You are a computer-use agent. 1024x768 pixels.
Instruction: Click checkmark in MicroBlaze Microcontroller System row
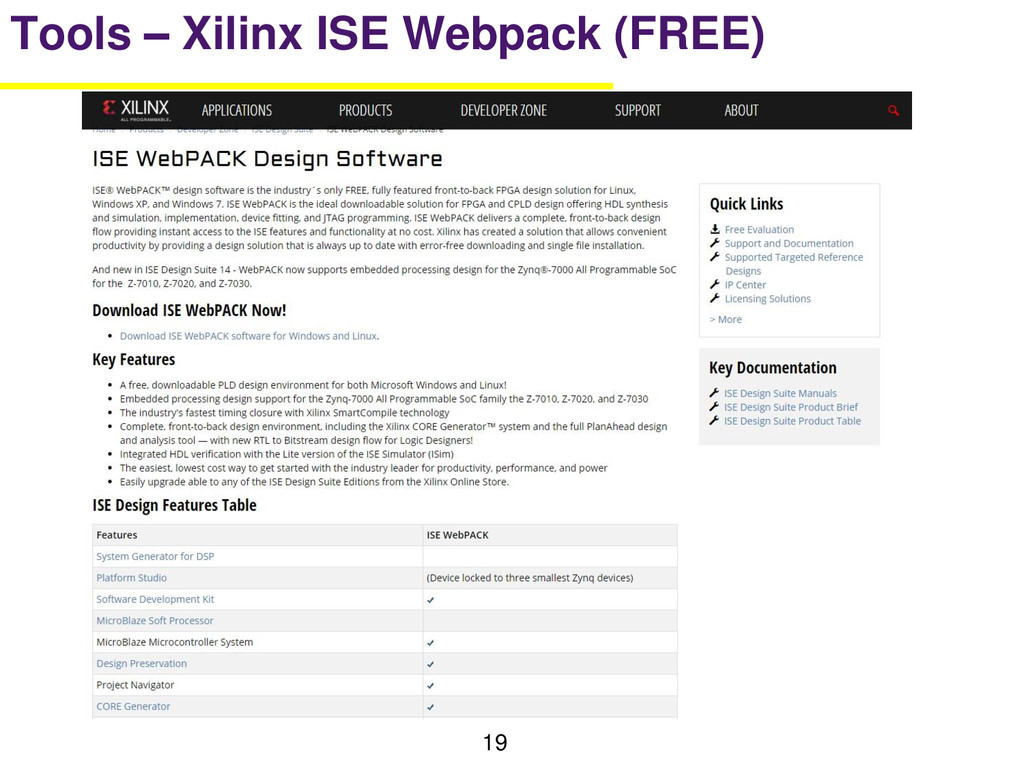click(x=430, y=643)
